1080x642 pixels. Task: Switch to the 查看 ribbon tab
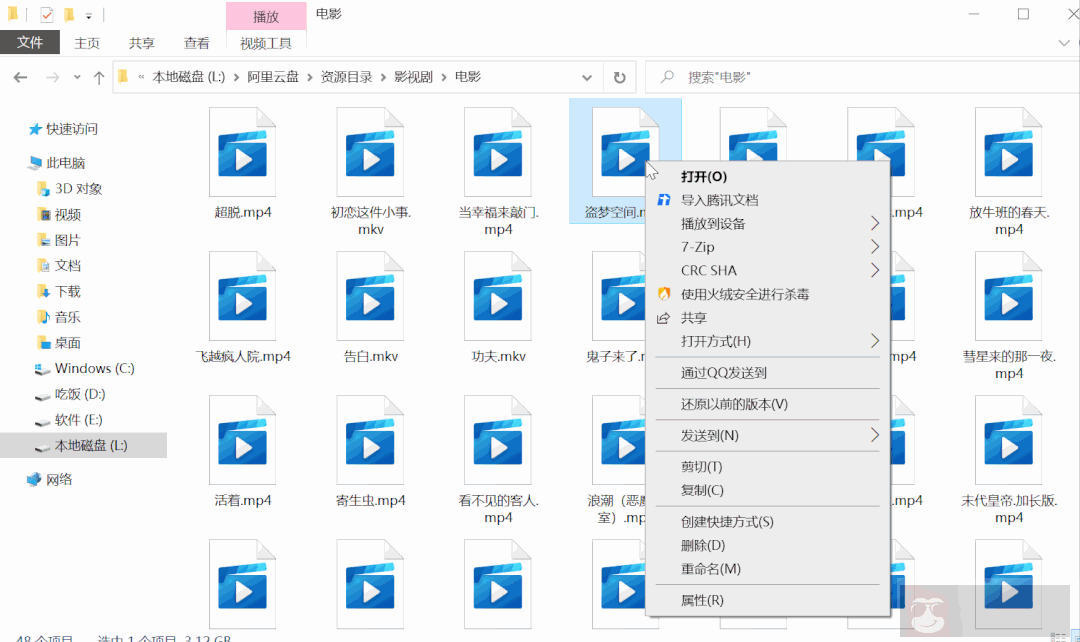pos(196,43)
